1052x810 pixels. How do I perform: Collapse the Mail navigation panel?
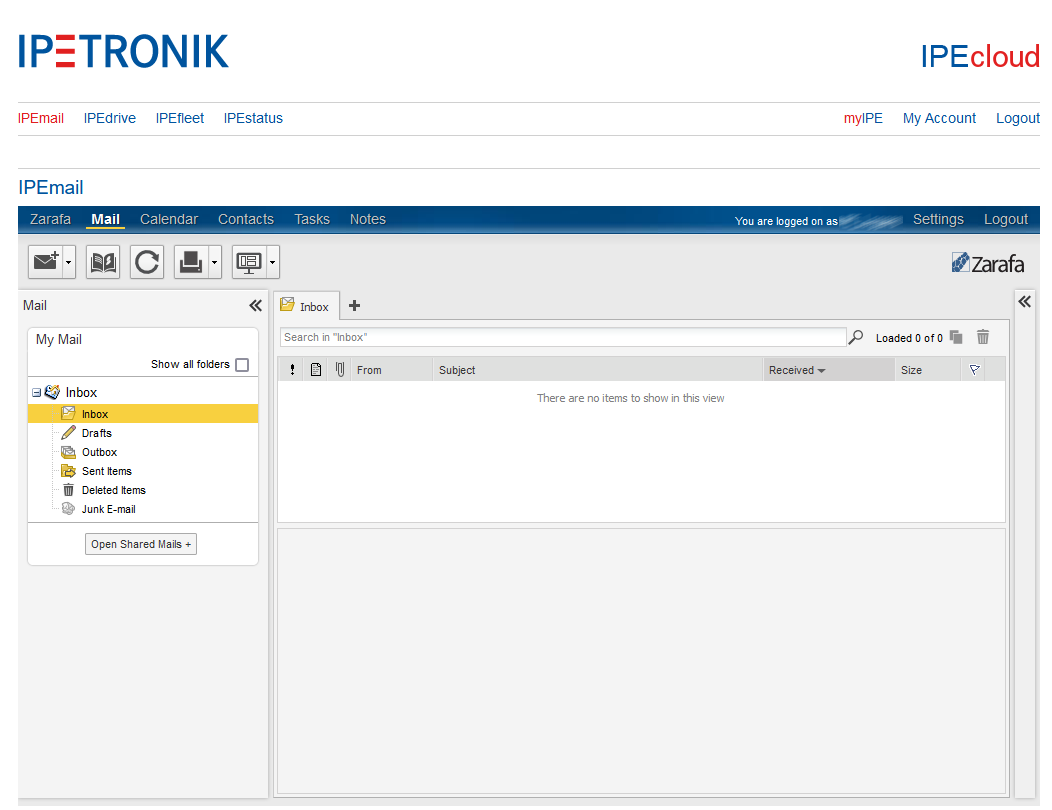click(x=255, y=306)
